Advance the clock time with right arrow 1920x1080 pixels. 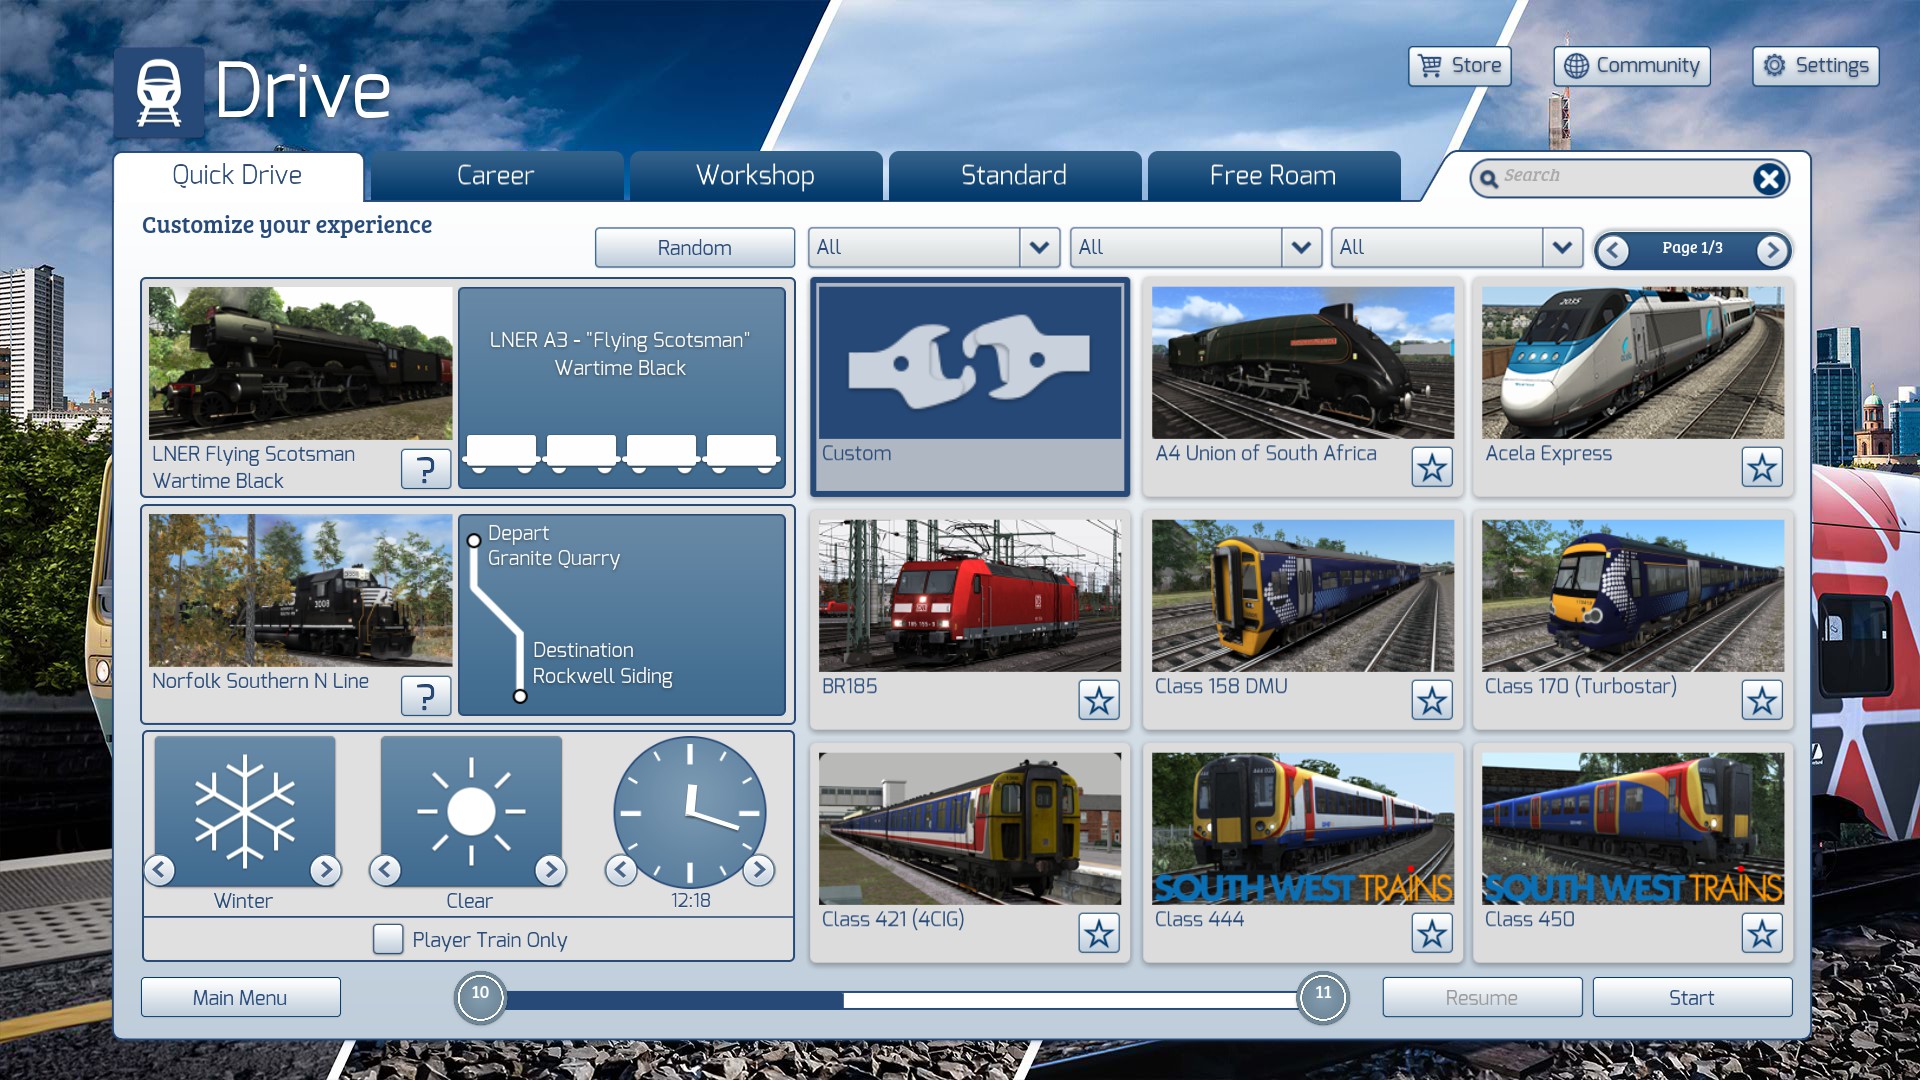[x=759, y=870]
